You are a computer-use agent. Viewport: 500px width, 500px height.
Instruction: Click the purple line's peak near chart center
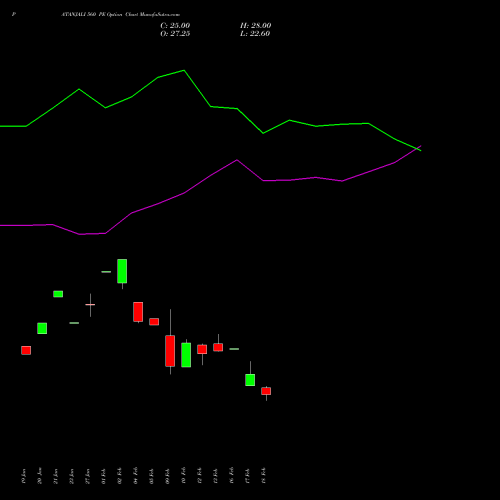click(237, 160)
